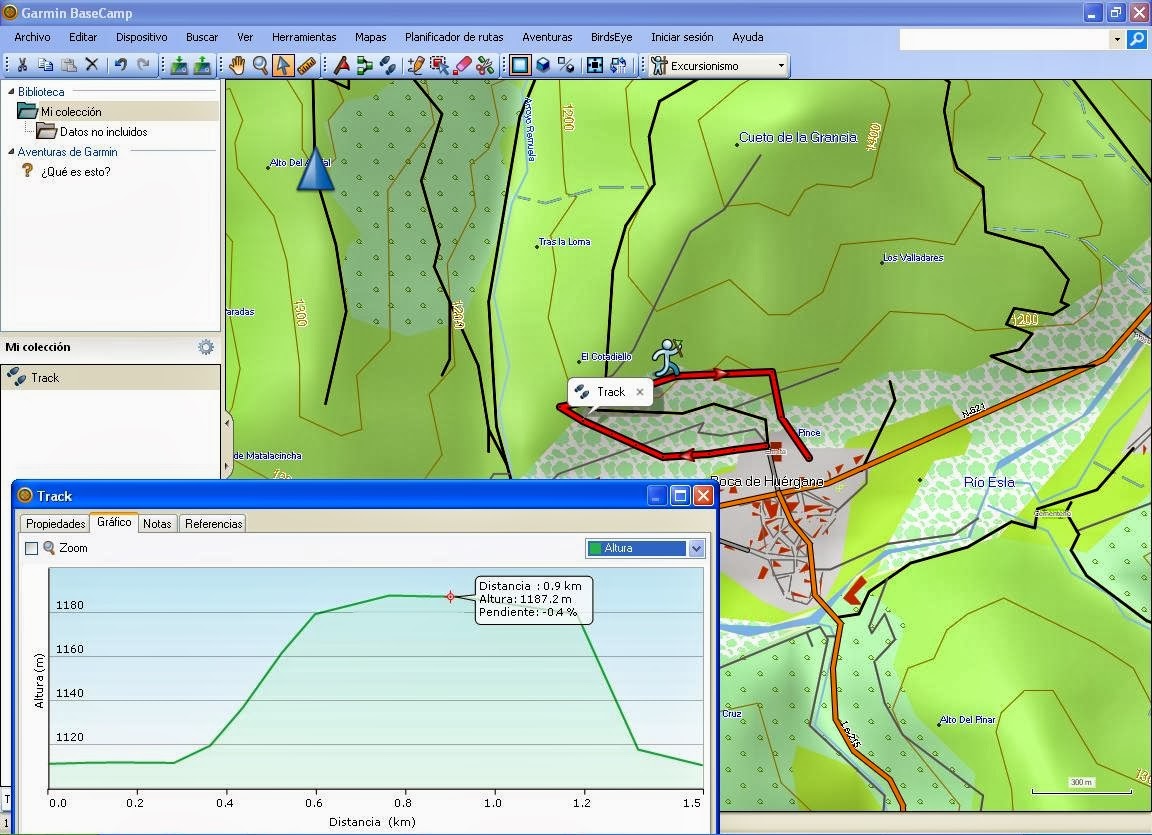Image resolution: width=1152 pixels, height=835 pixels.
Task: Activate the Zoom magnifier tool
Action: [261, 64]
